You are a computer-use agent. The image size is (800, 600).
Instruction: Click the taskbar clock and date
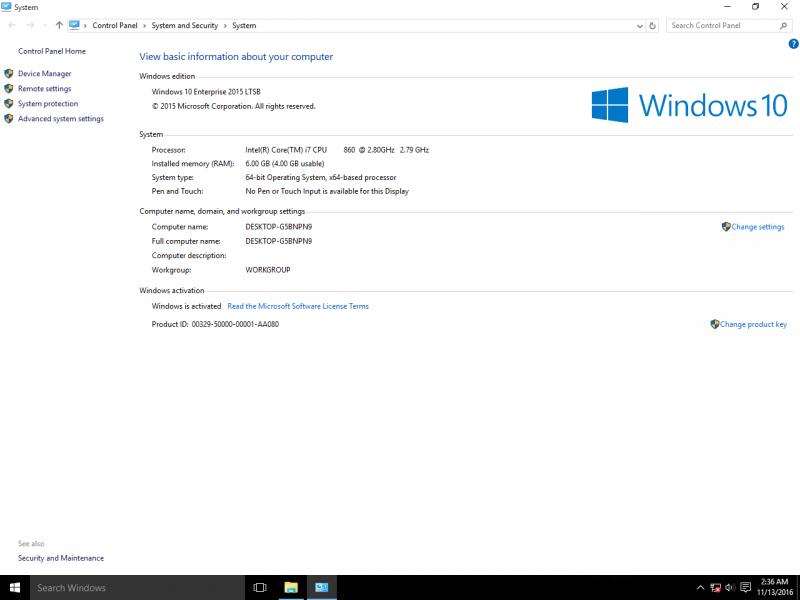[774, 587]
